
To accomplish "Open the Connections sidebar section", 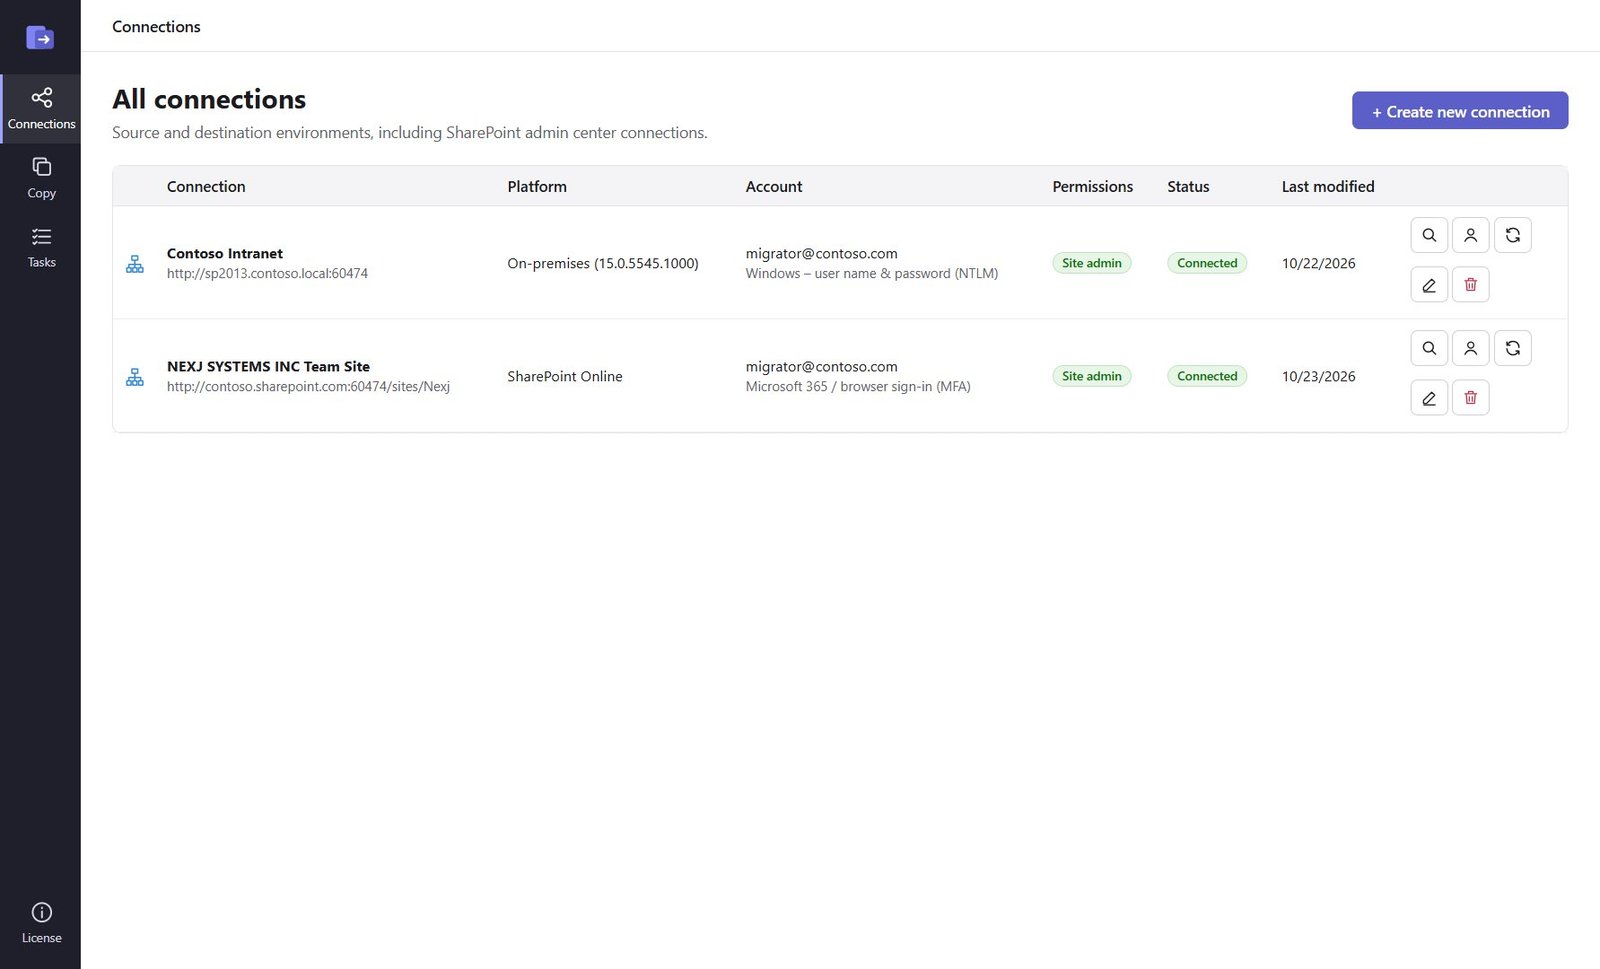I will (41, 109).
